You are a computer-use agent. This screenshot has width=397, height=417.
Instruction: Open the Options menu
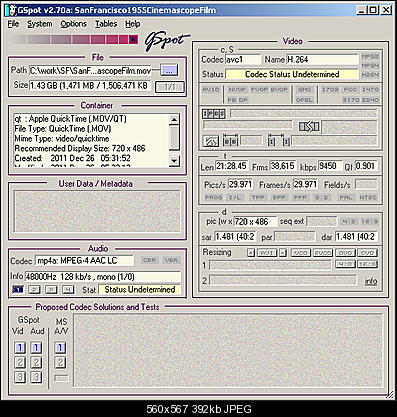[x=73, y=24]
